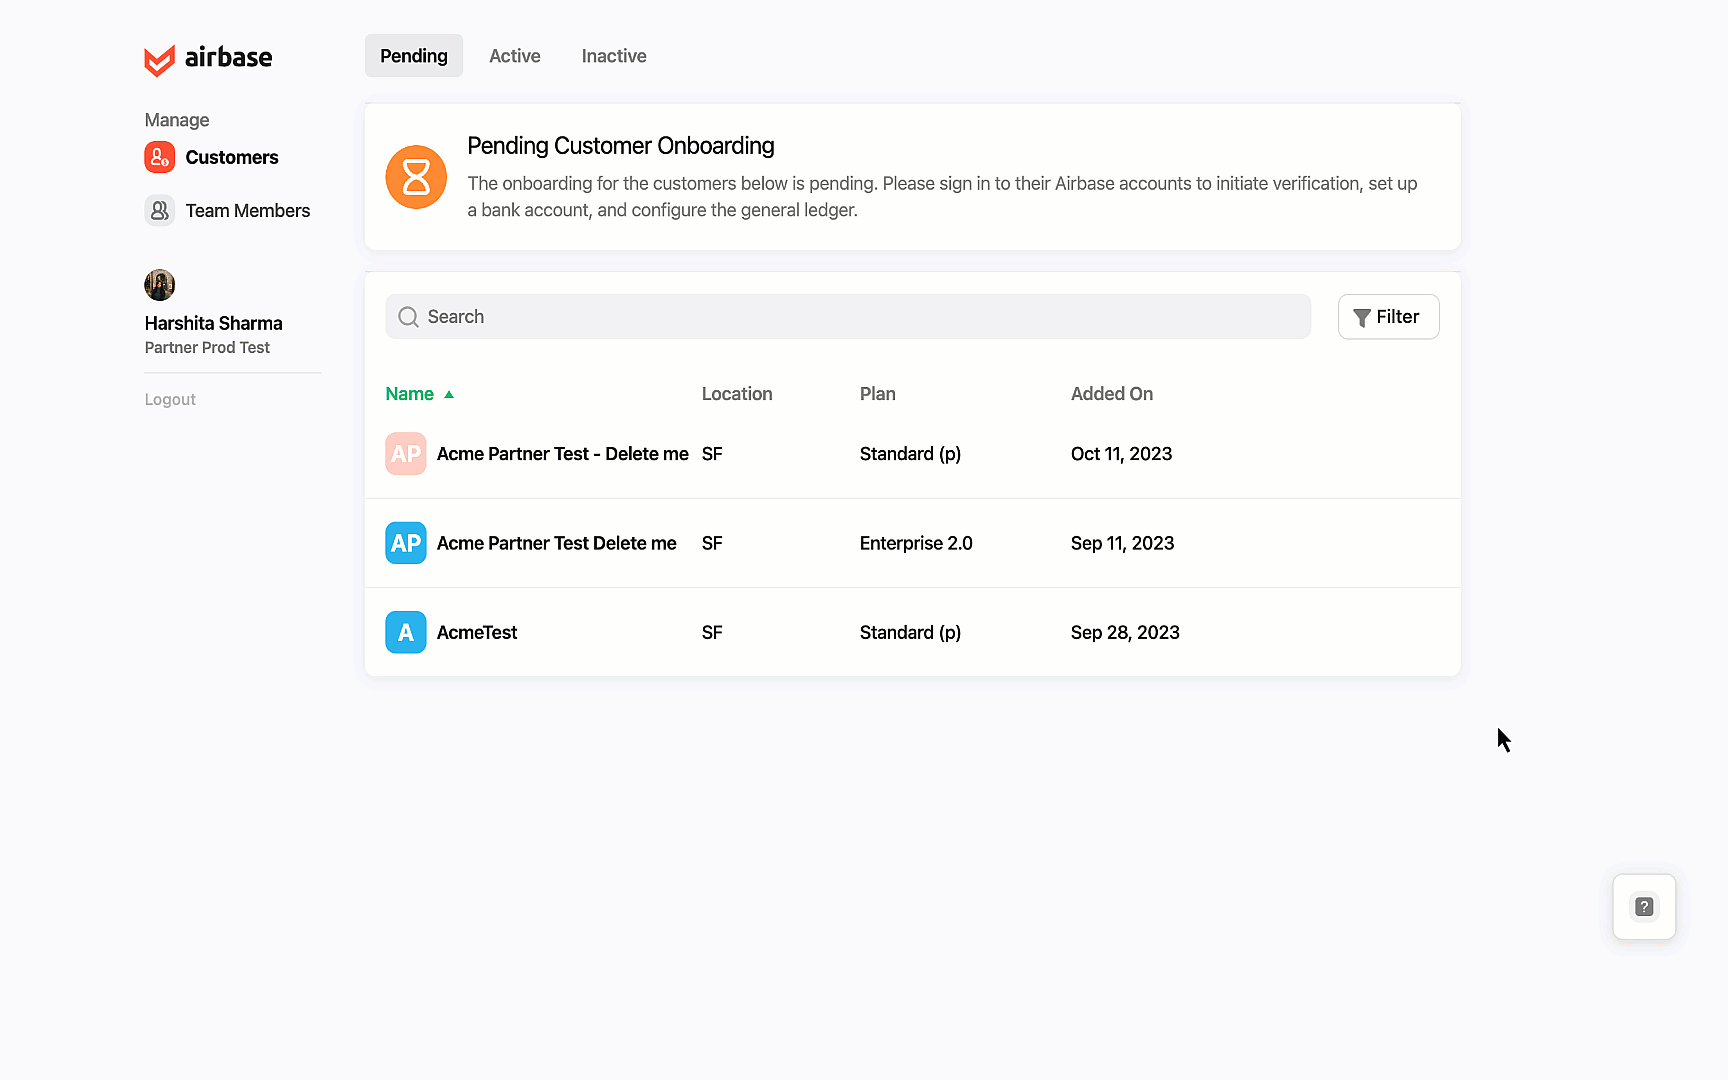Click the blue AP avatar for Acme Partner Test Delete me

[406, 543]
